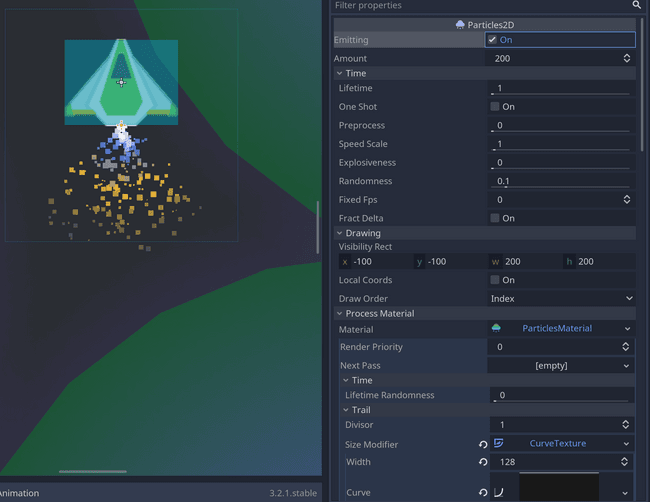650x502 pixels.
Task: Click the Visibility Rect y field
Action: [451, 262]
